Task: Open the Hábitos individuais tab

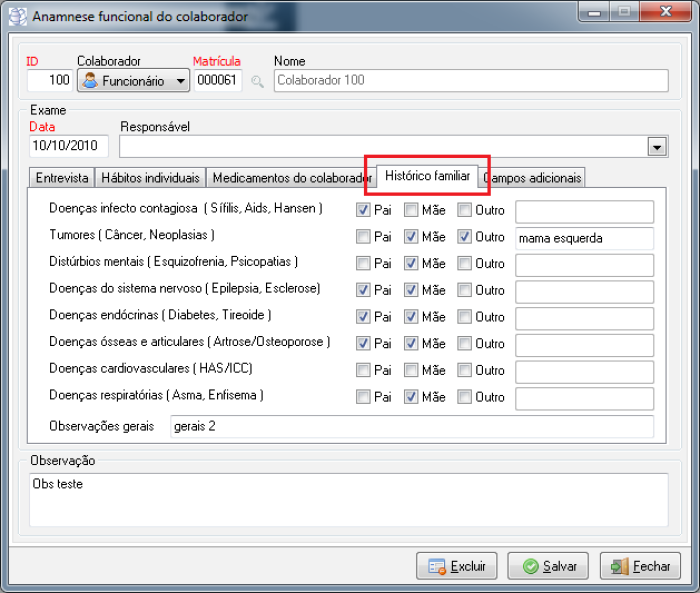Action: tap(150, 178)
